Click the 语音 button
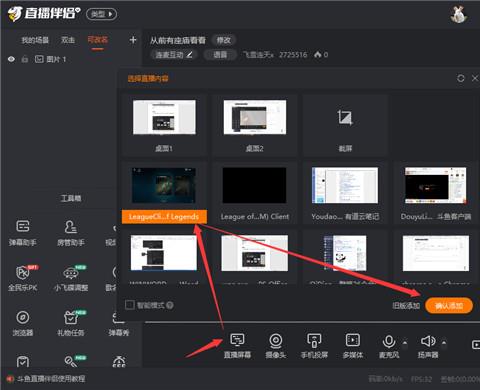This screenshot has height=390, width=480. click(x=220, y=55)
